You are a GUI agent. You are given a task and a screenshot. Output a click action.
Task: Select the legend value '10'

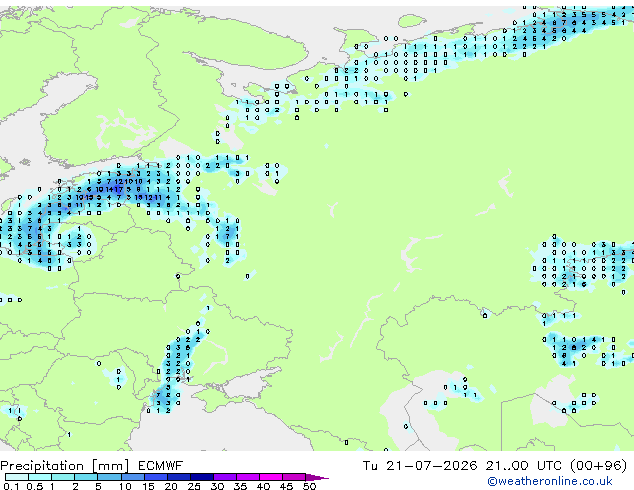point(125,486)
